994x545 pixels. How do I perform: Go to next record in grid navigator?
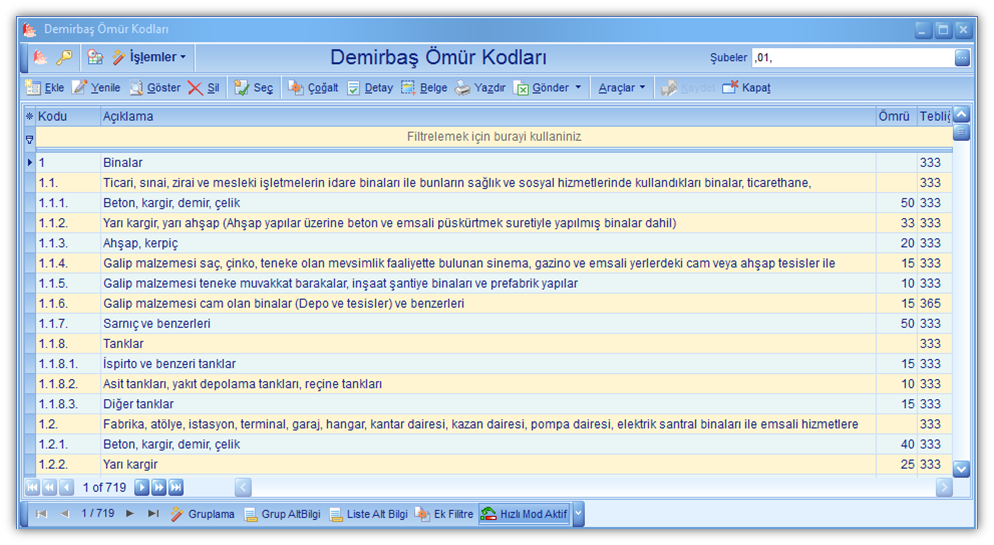(x=141, y=487)
